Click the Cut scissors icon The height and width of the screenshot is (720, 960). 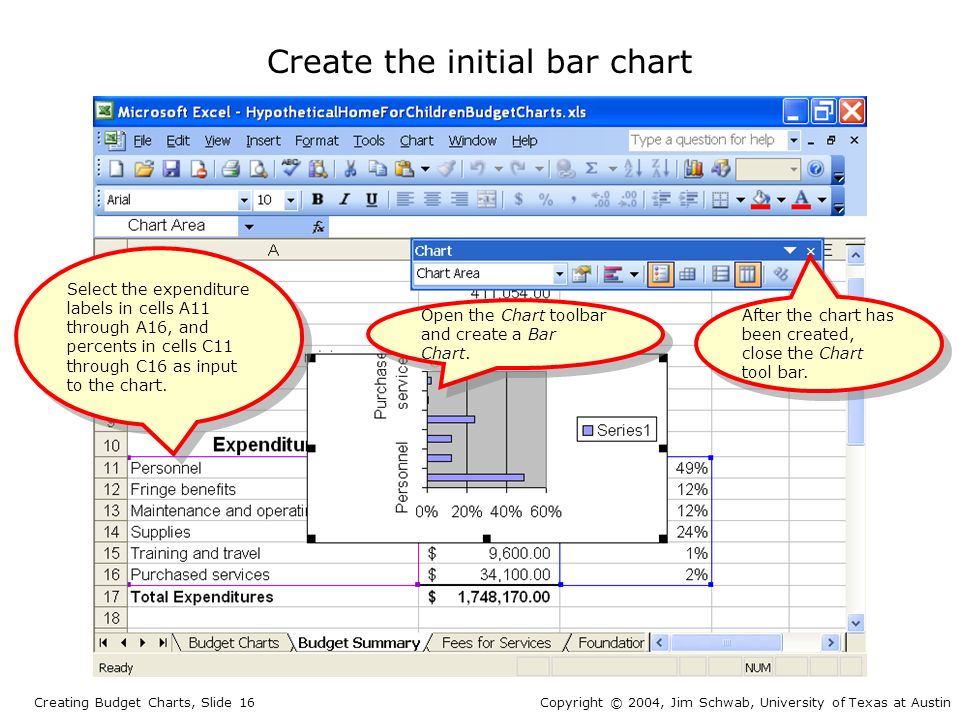pos(350,169)
